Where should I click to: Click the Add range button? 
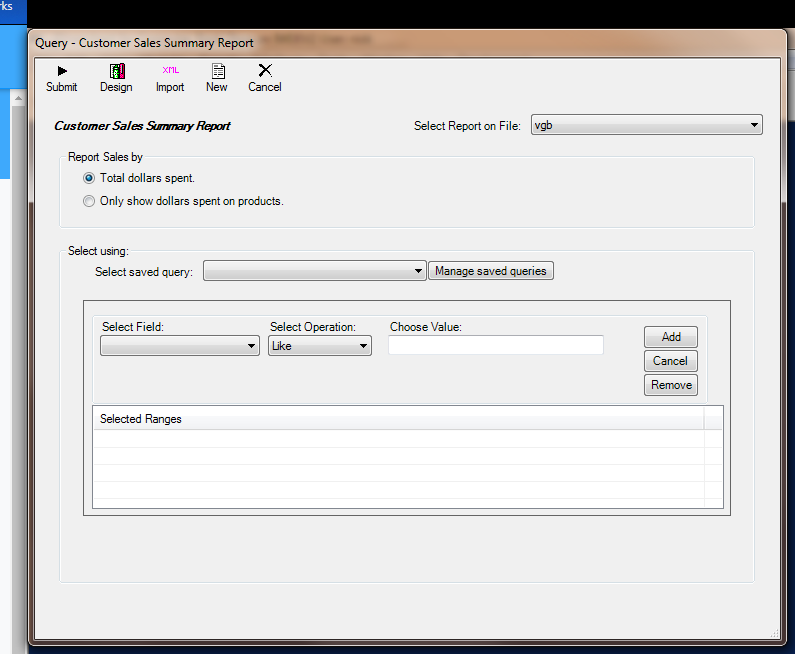pyautogui.click(x=671, y=337)
